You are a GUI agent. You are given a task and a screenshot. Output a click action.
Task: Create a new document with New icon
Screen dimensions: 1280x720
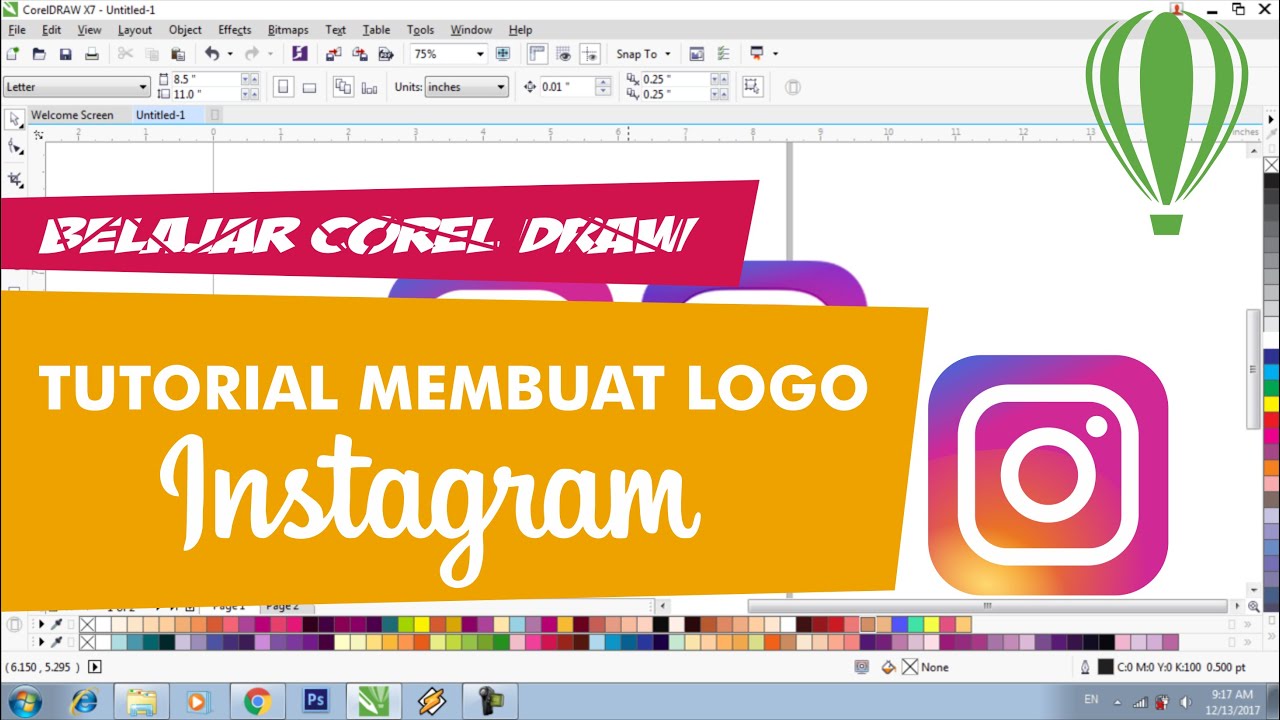tap(14, 54)
